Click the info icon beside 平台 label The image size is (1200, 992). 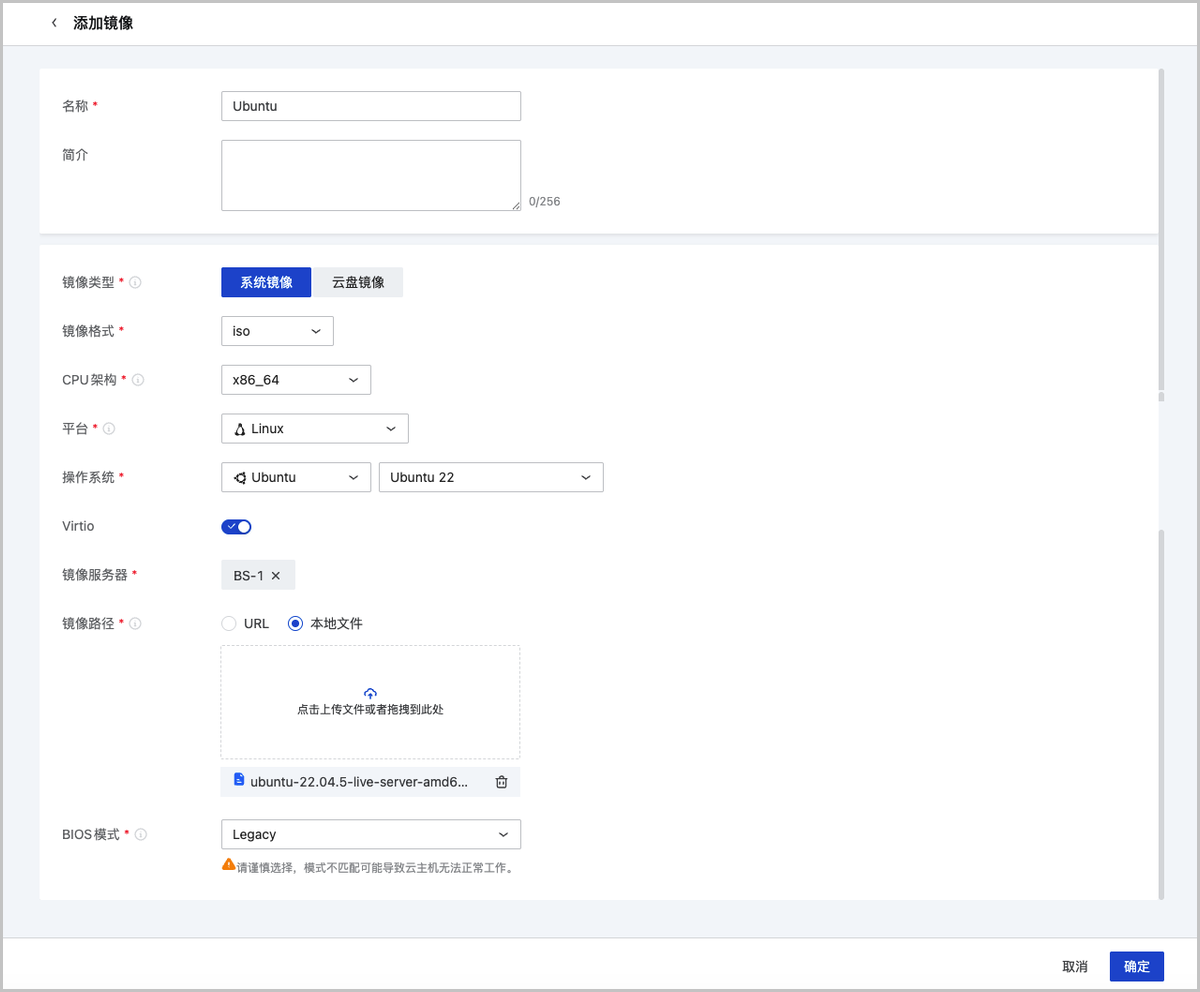click(109, 429)
